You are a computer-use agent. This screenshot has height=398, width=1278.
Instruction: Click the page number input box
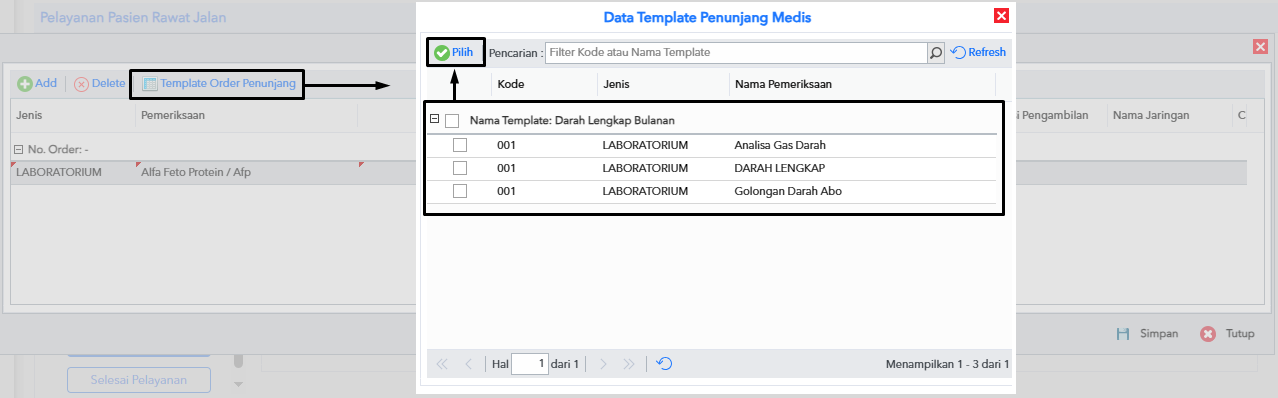530,364
